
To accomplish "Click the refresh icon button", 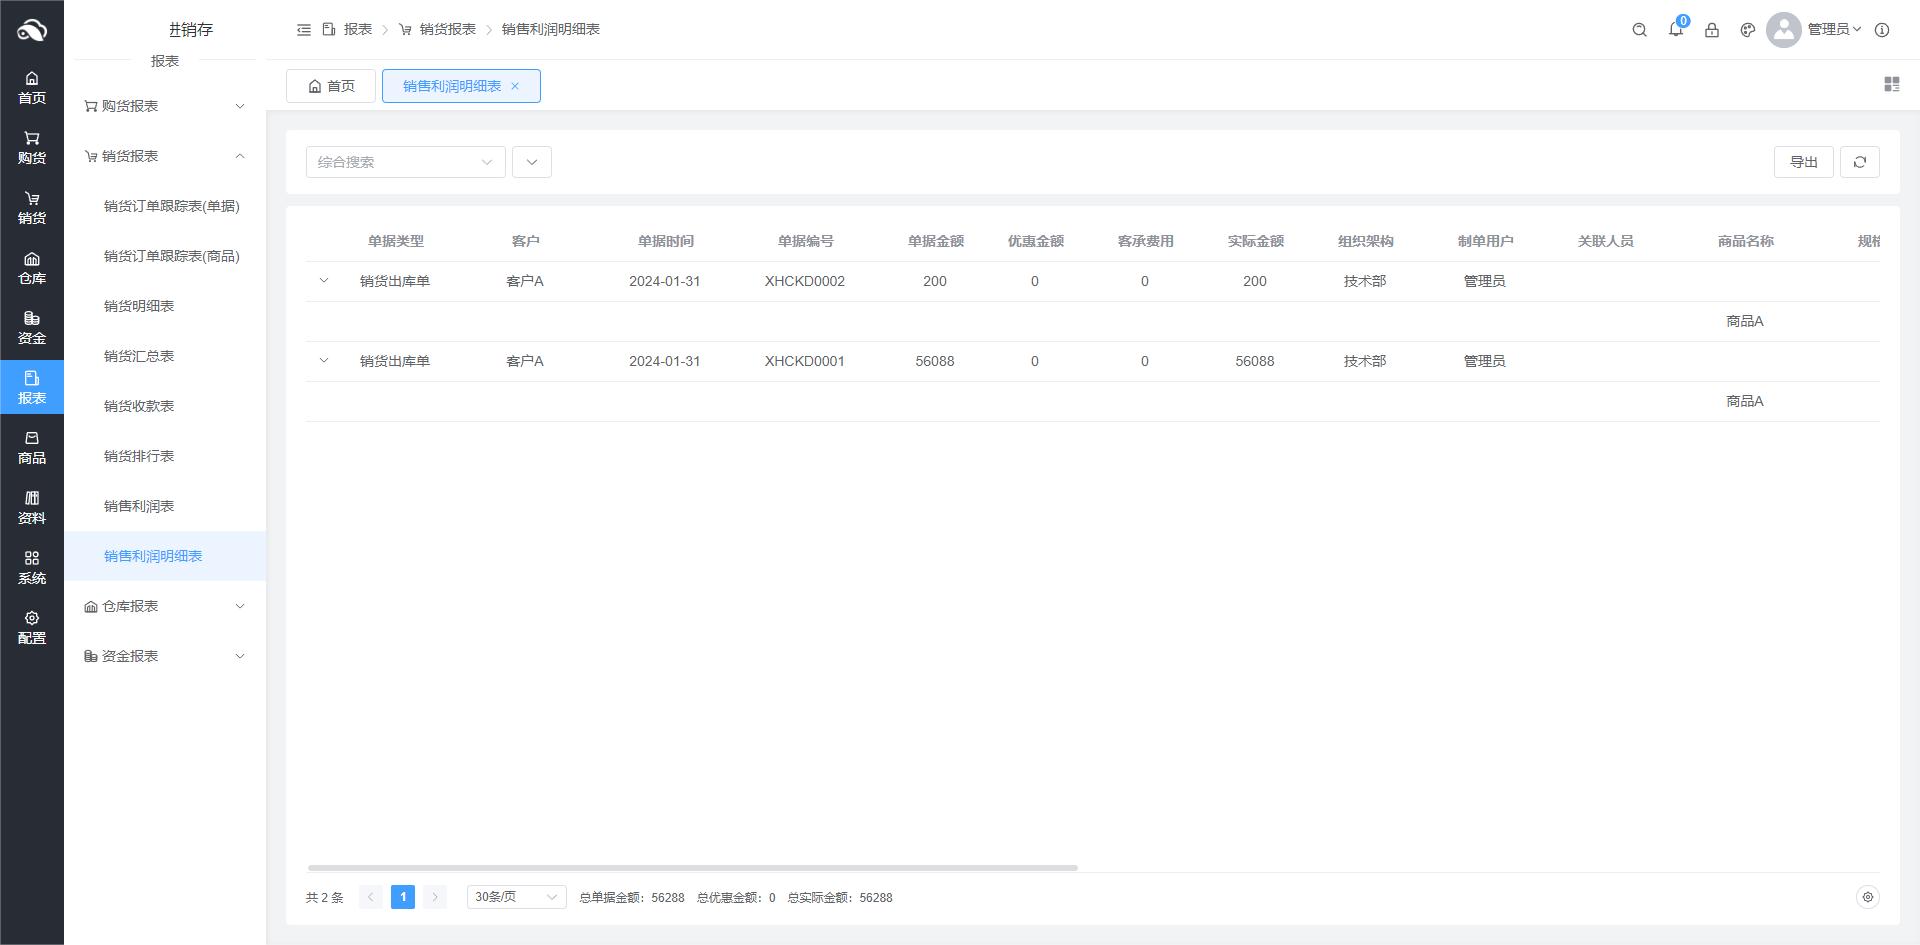I will click(1859, 162).
